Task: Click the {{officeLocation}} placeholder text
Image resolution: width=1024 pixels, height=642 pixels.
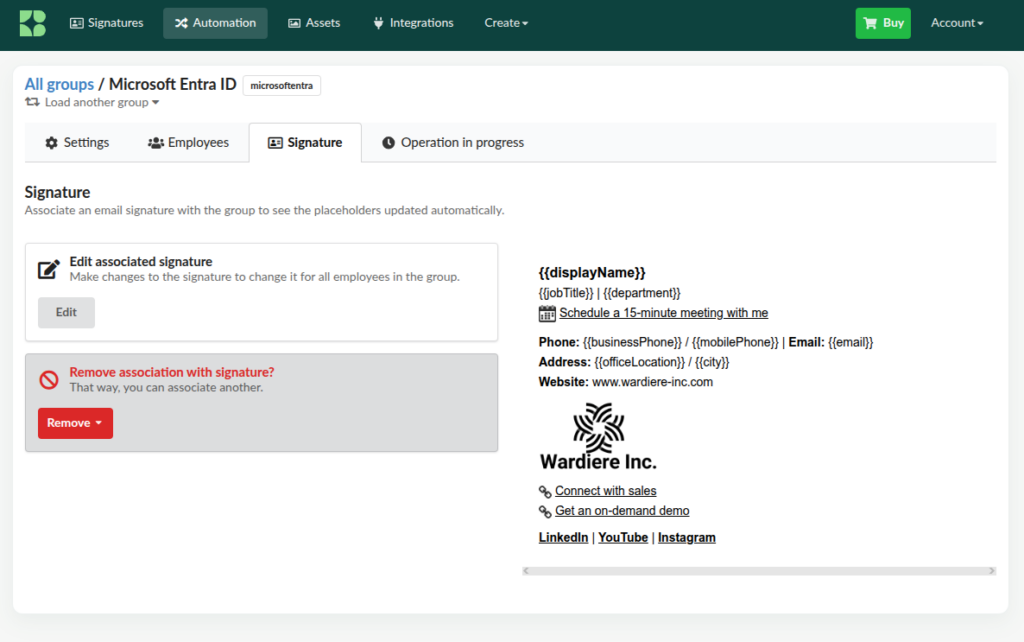Action: pos(639,362)
